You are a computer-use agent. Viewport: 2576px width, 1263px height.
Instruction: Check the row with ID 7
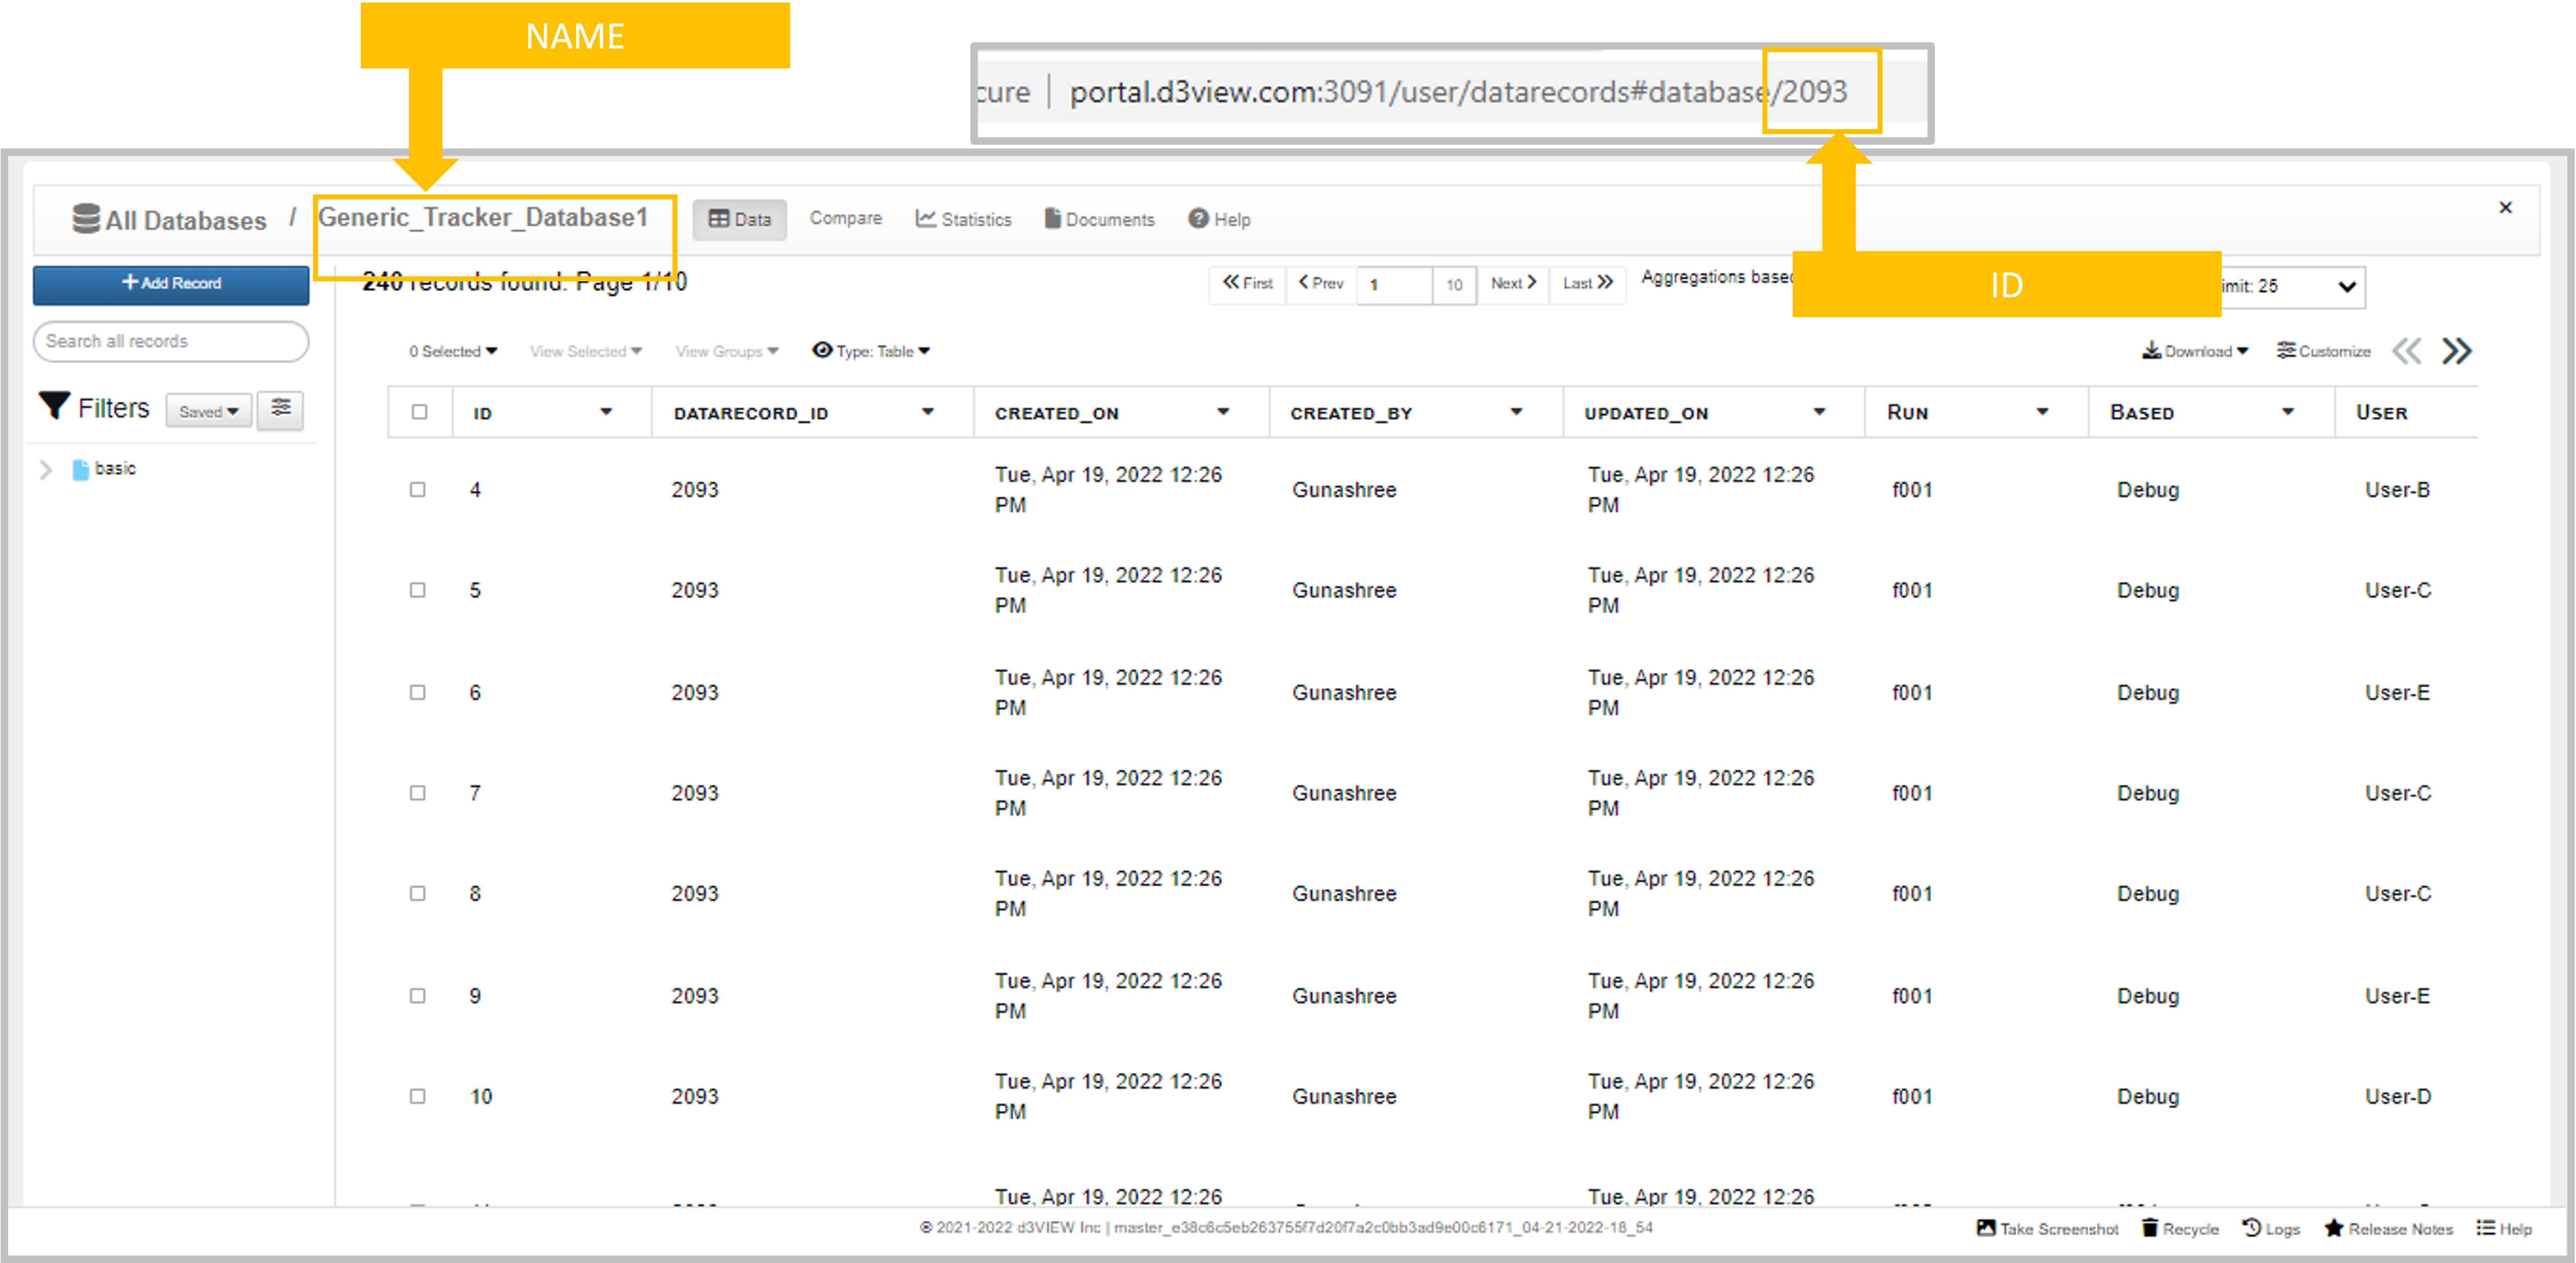(x=418, y=793)
